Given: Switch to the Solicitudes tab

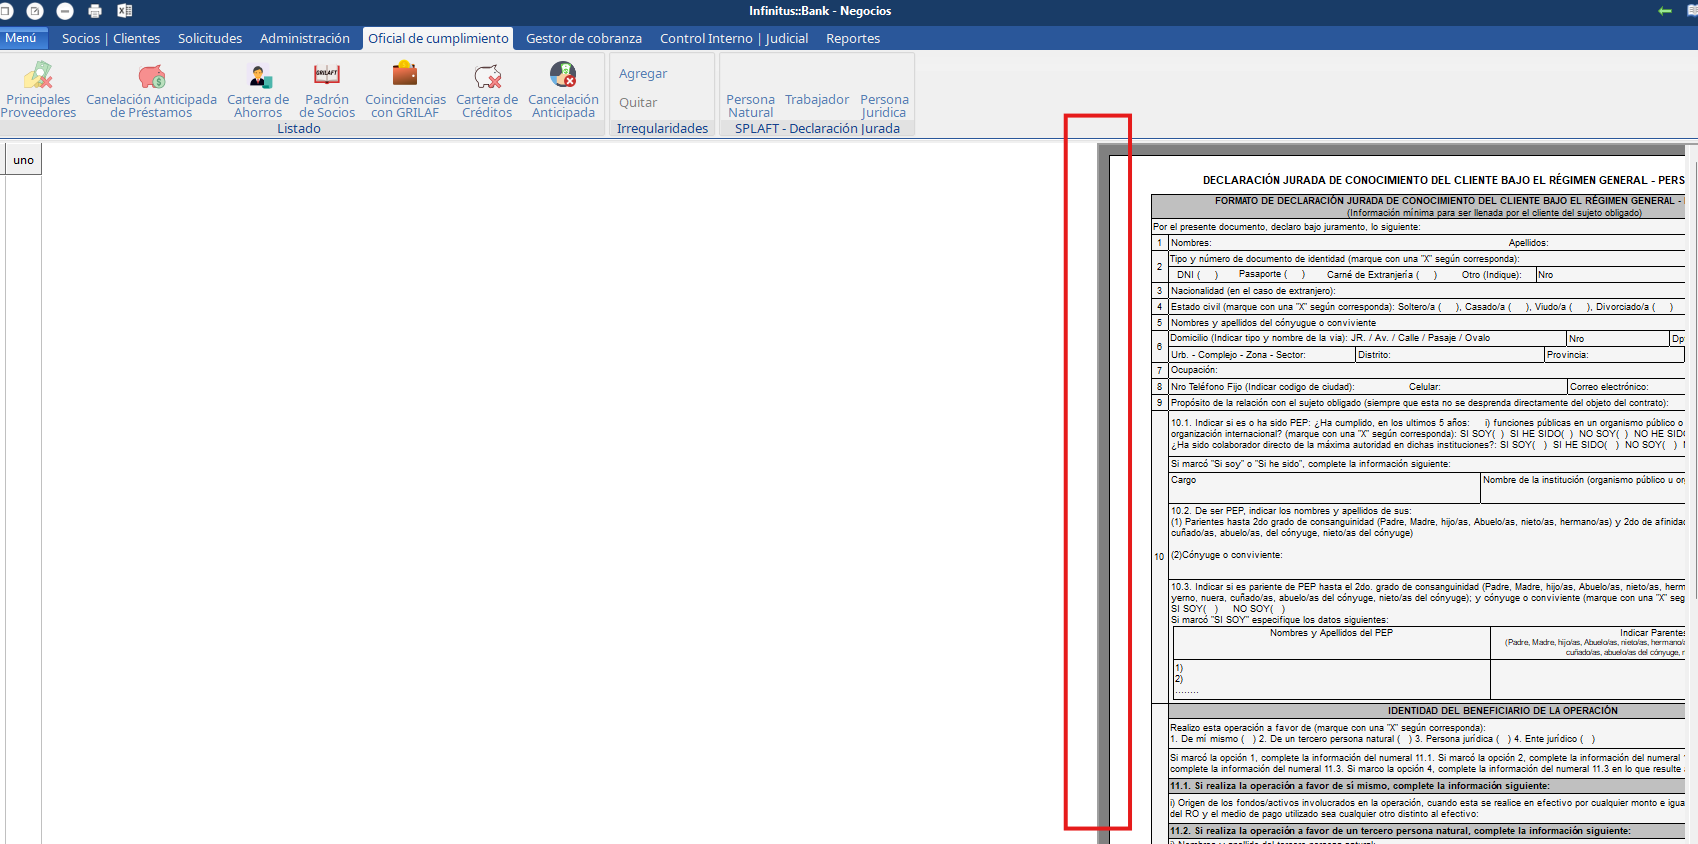Looking at the screenshot, I should [210, 38].
